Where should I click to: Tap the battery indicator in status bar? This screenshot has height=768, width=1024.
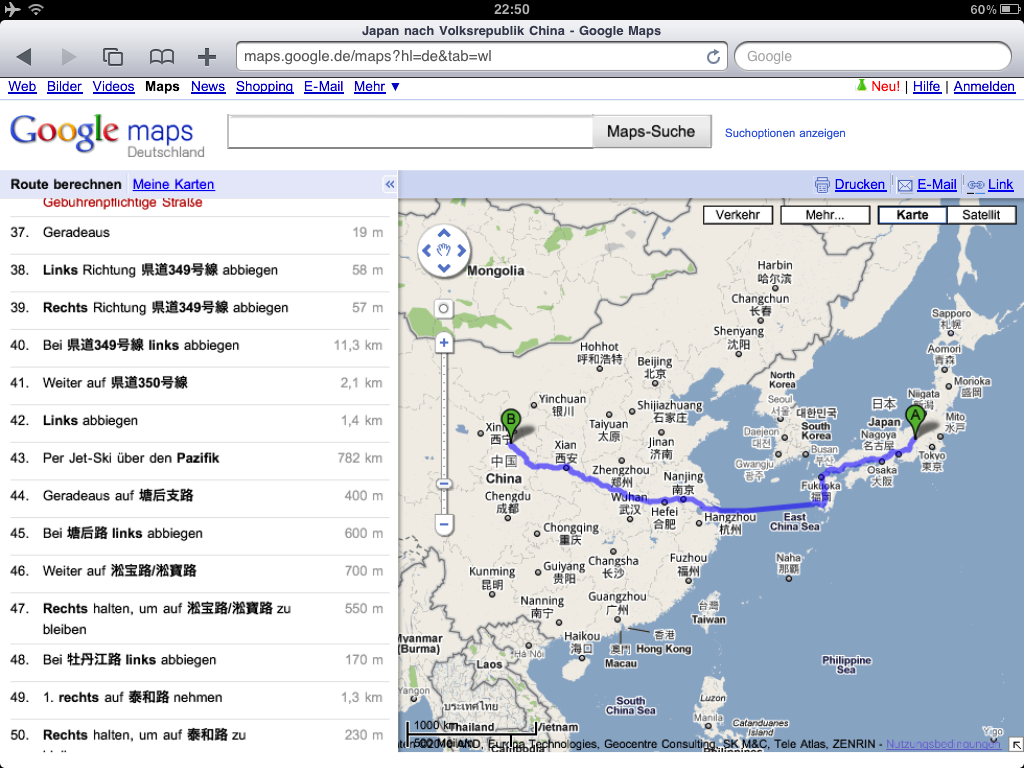click(x=1009, y=9)
